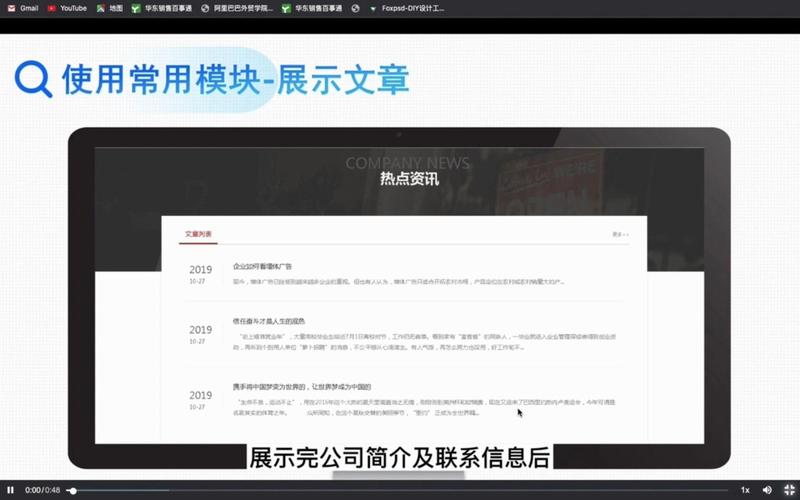
Task: Click the 0:00/0:48 time display
Action: tap(42, 490)
